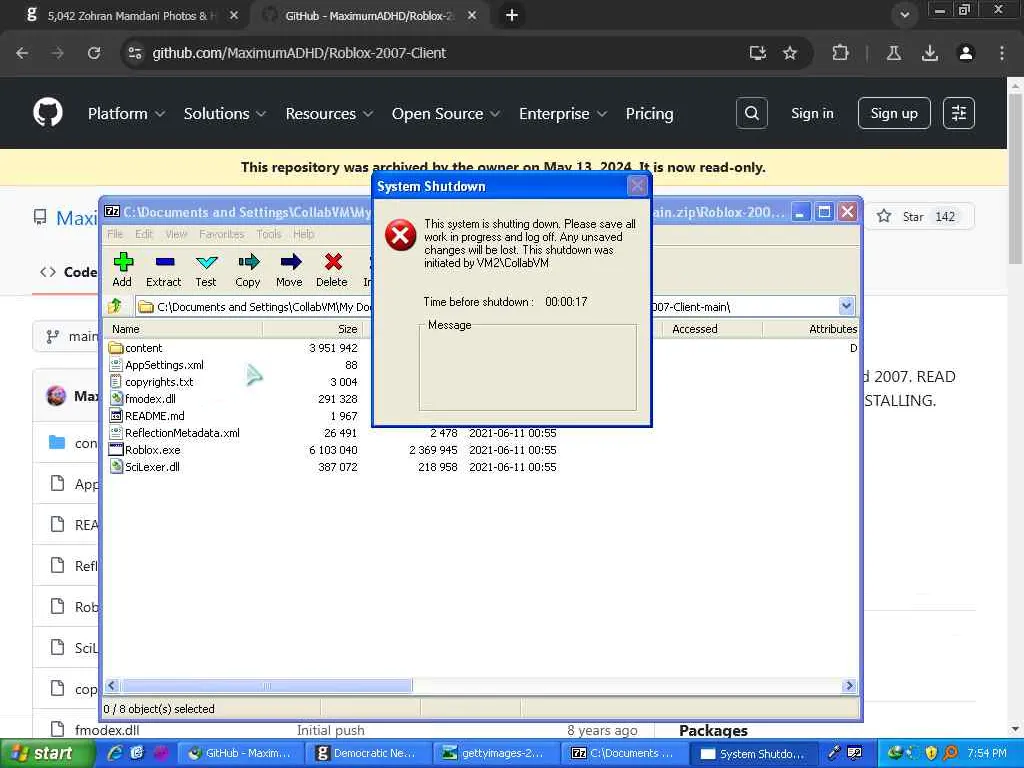Viewport: 1024px width, 768px height.
Task: Open the Chrome tab search dropdown arrow
Action: coord(904,15)
